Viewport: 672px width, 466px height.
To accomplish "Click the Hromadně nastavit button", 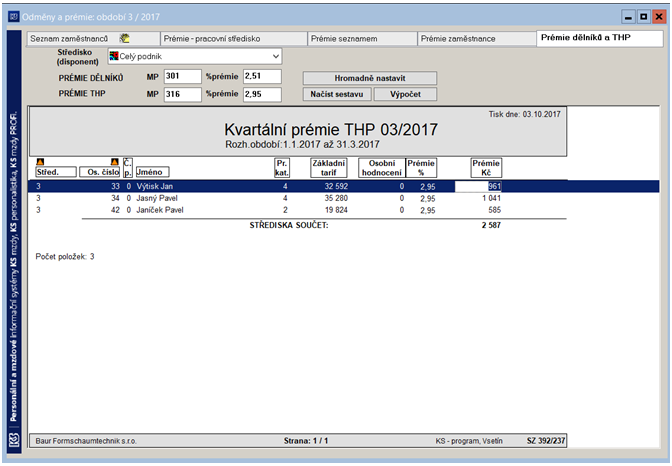I will click(x=370, y=78).
